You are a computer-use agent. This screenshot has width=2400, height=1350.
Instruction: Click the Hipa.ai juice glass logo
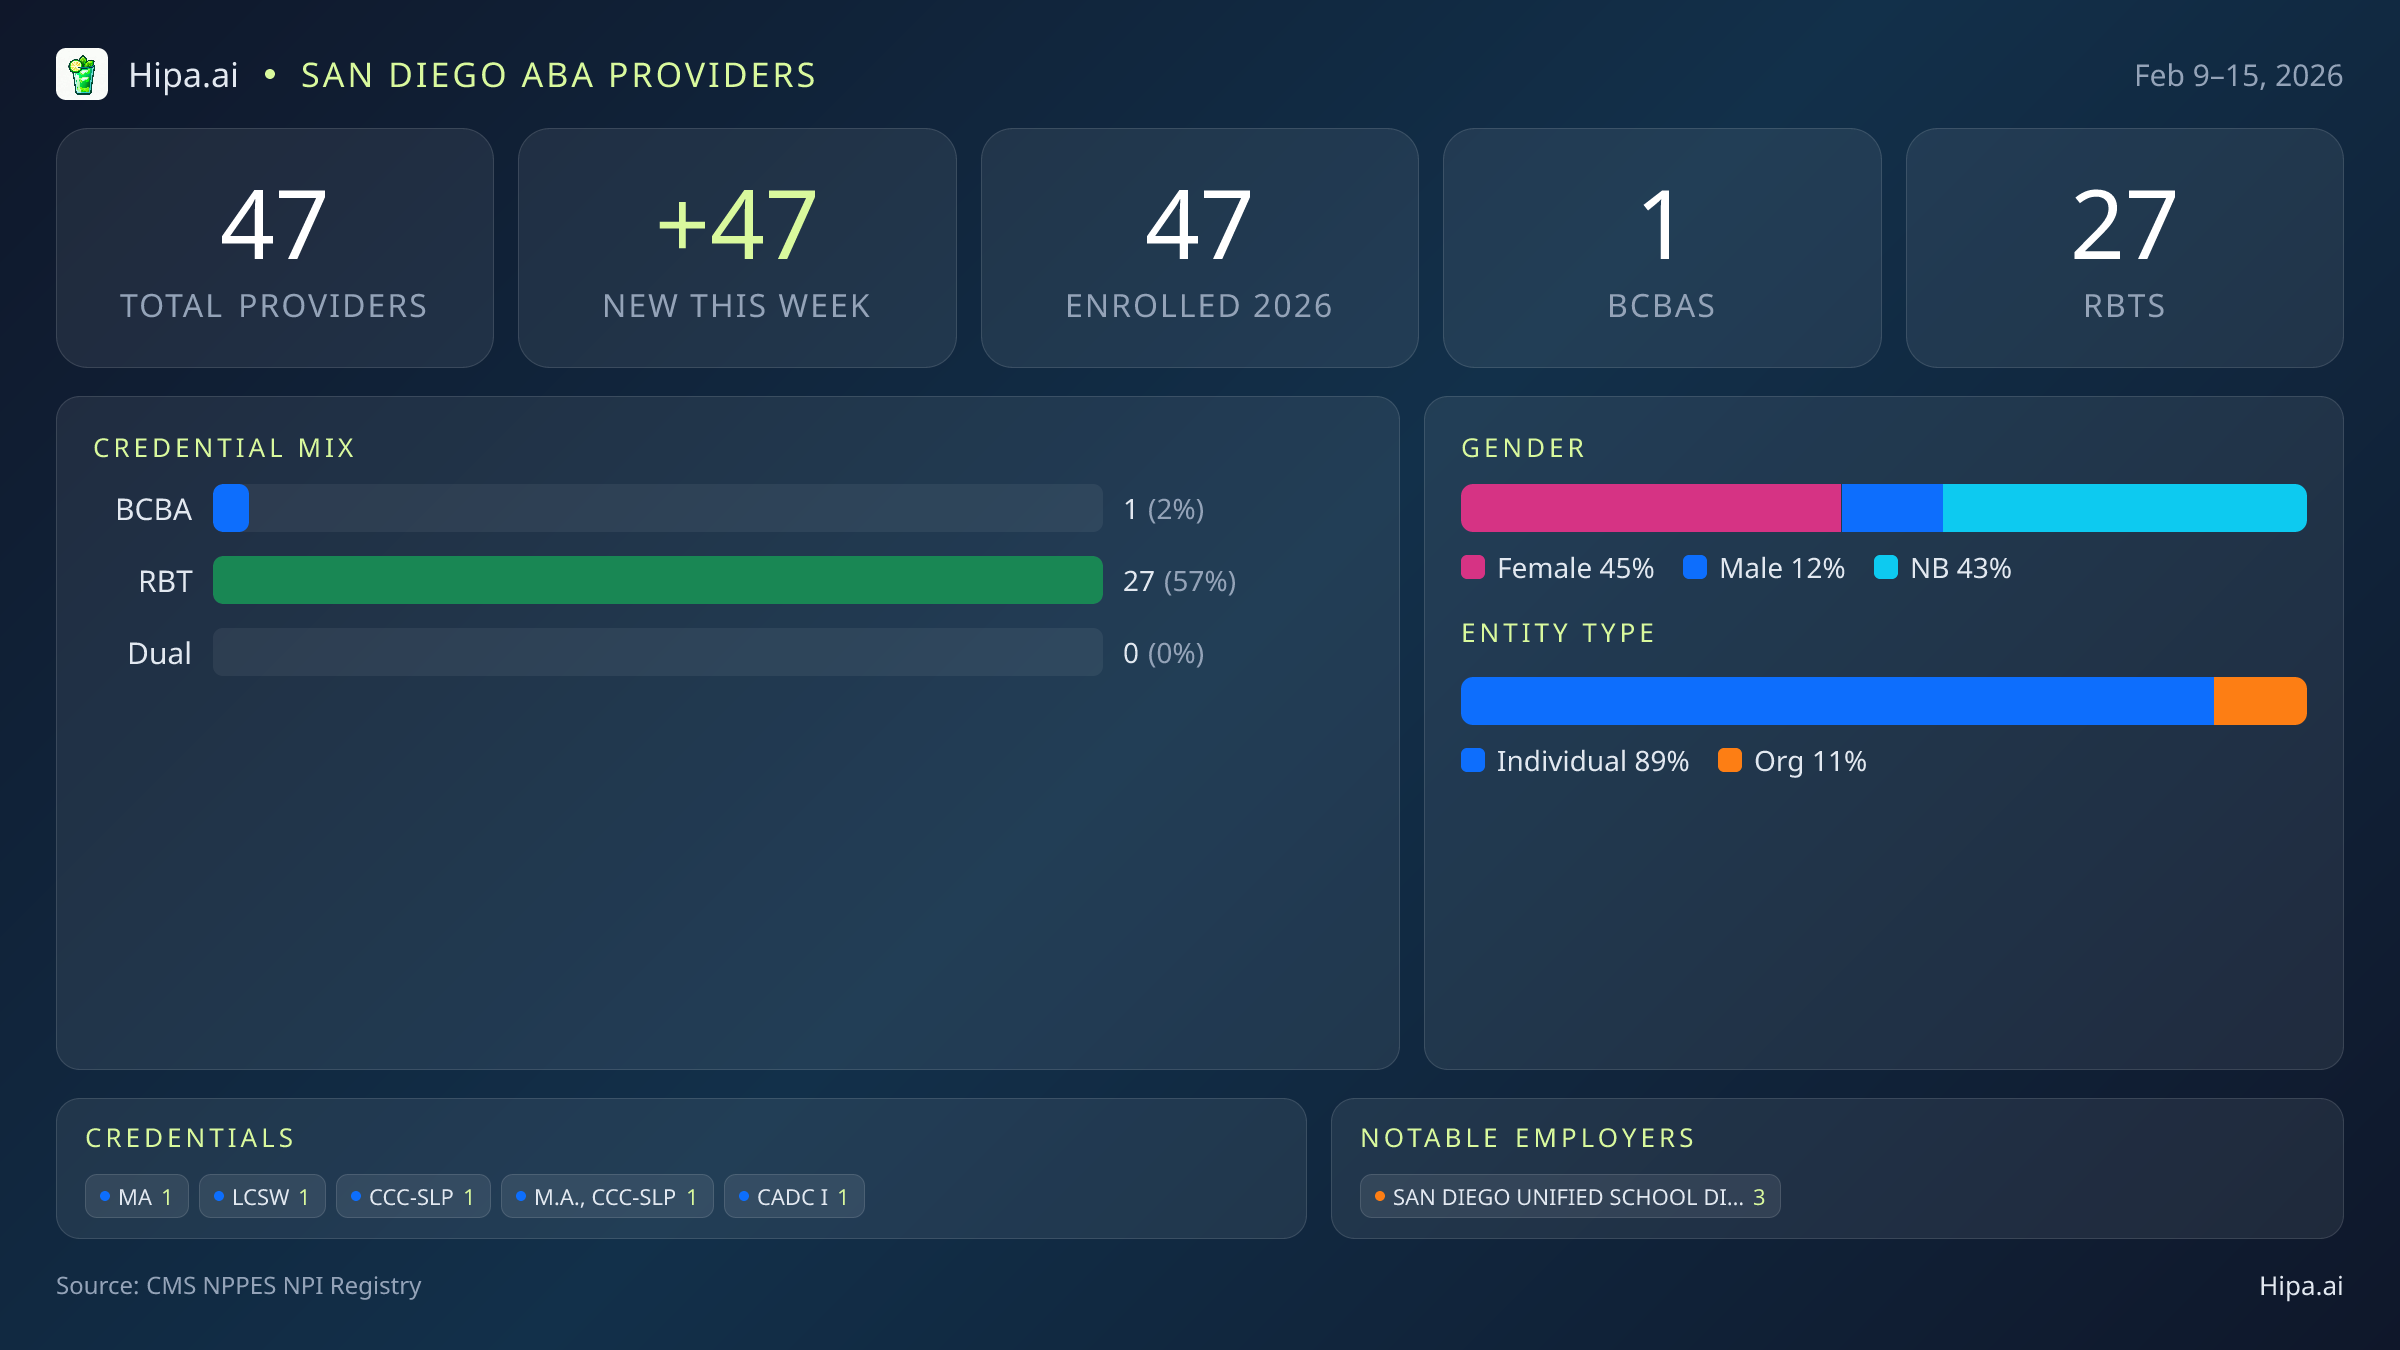click(83, 73)
